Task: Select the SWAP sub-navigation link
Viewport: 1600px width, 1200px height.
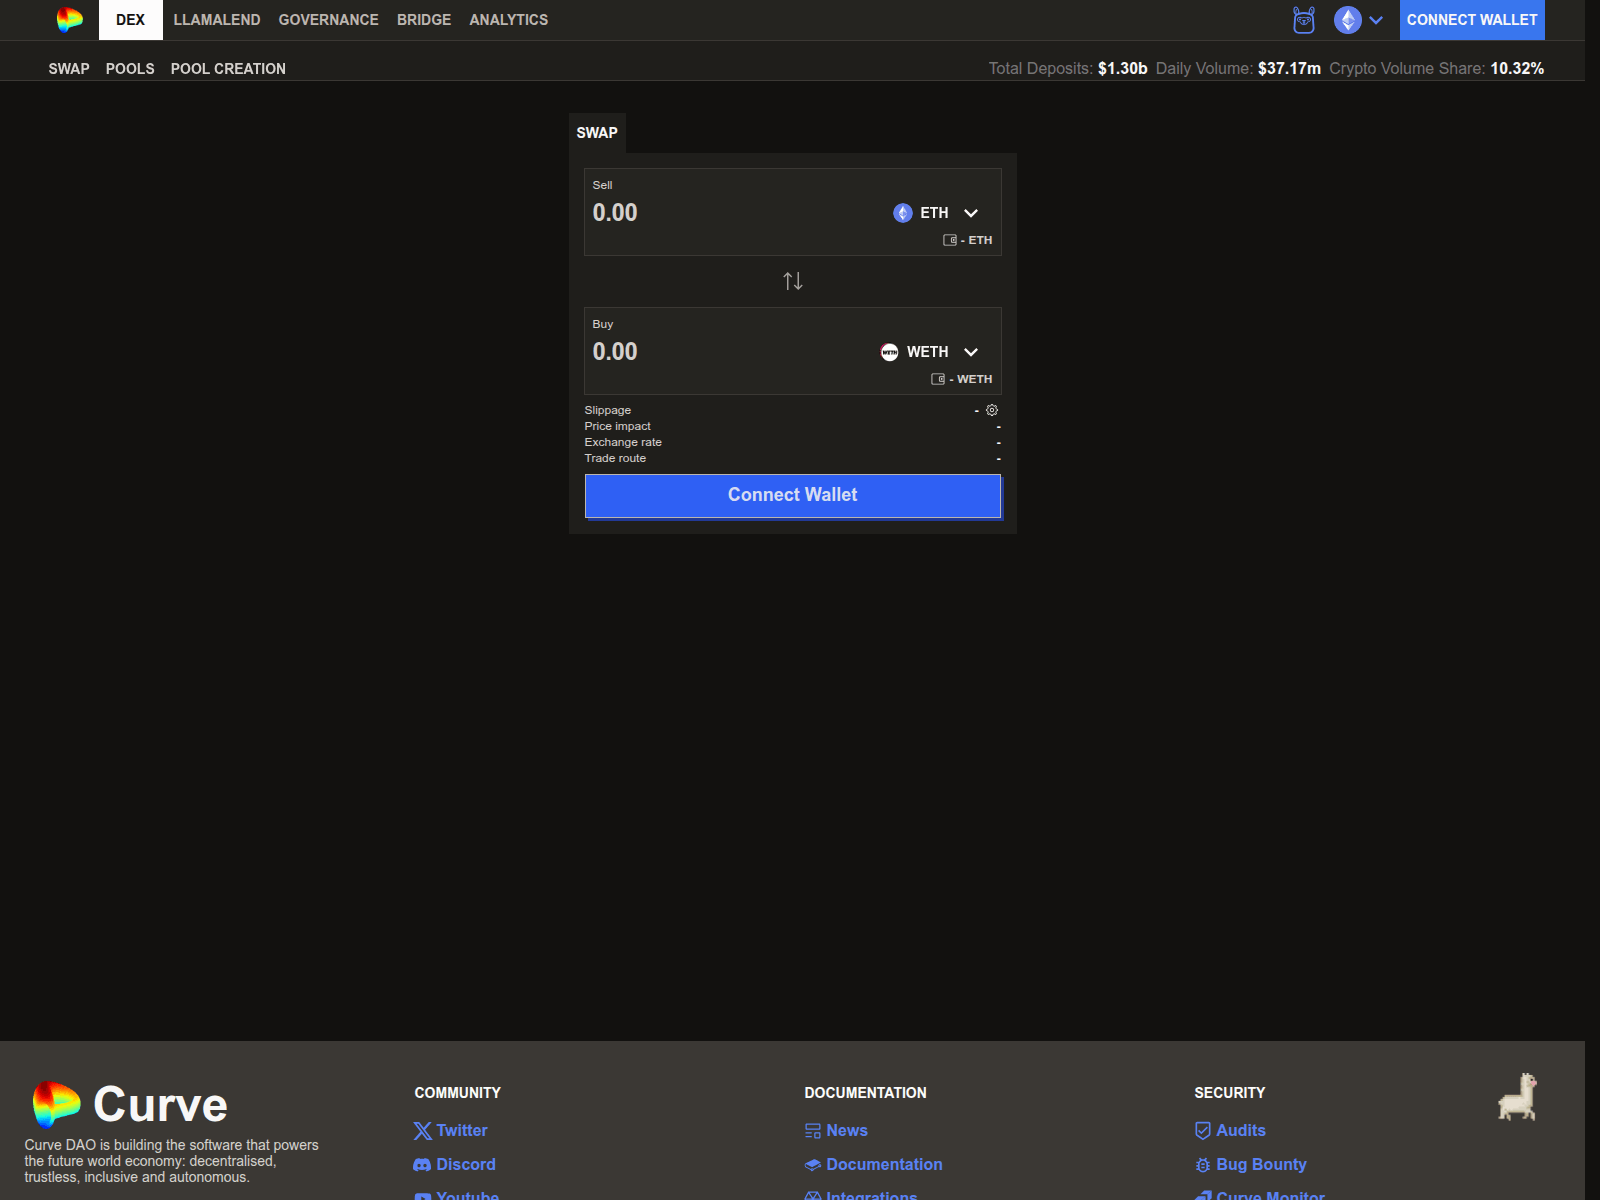Action: tap(69, 69)
